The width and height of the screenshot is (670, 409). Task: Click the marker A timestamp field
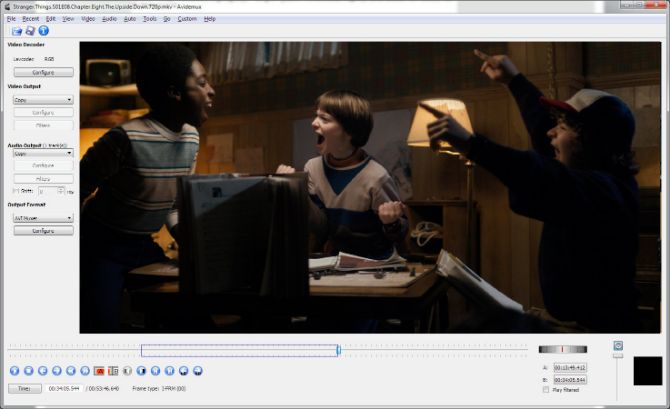pyautogui.click(x=570, y=368)
